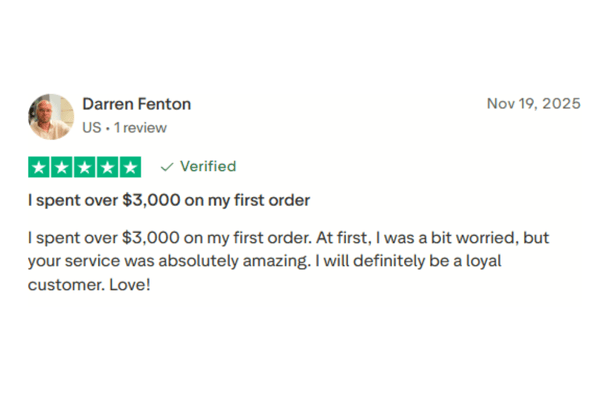Image resolution: width=600 pixels, height=400 pixels.
Task: Open Darren Fenton's reviewer profile name
Action: (136, 104)
